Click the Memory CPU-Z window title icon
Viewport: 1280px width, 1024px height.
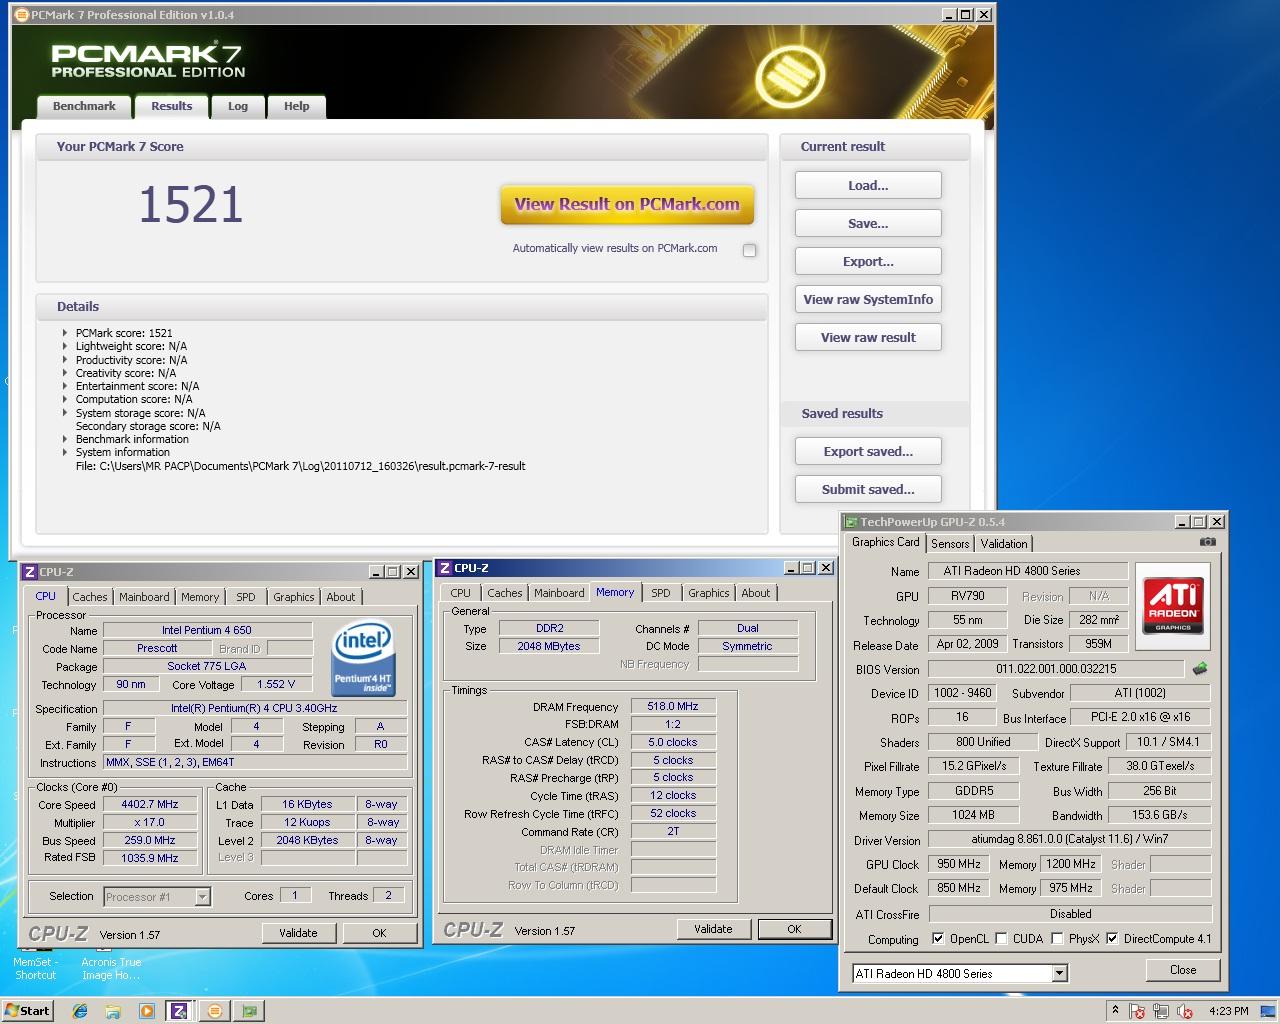[x=445, y=568]
